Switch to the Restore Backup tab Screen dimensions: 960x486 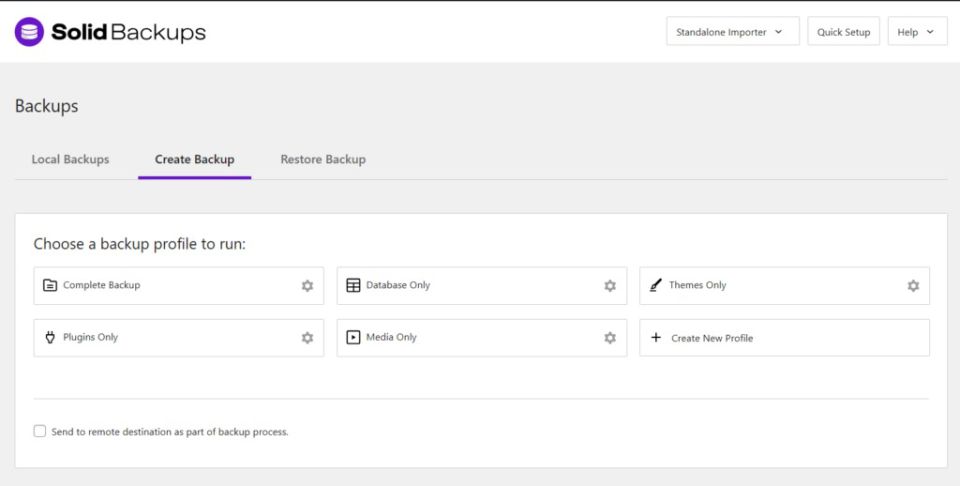(x=323, y=160)
